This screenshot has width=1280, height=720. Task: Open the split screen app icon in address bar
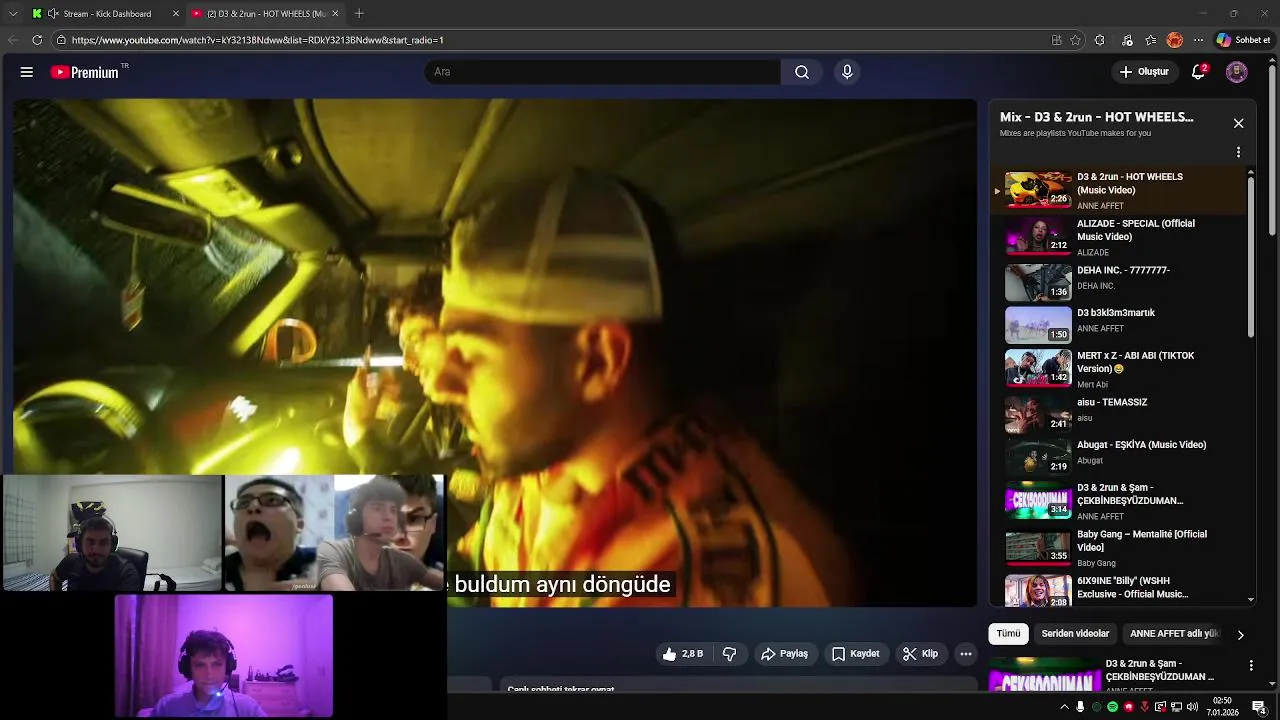tap(1056, 40)
